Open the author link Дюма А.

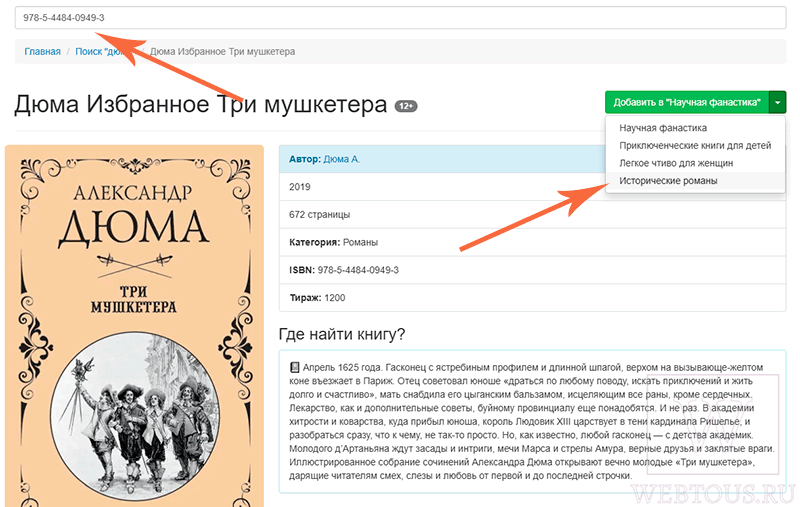(341, 159)
